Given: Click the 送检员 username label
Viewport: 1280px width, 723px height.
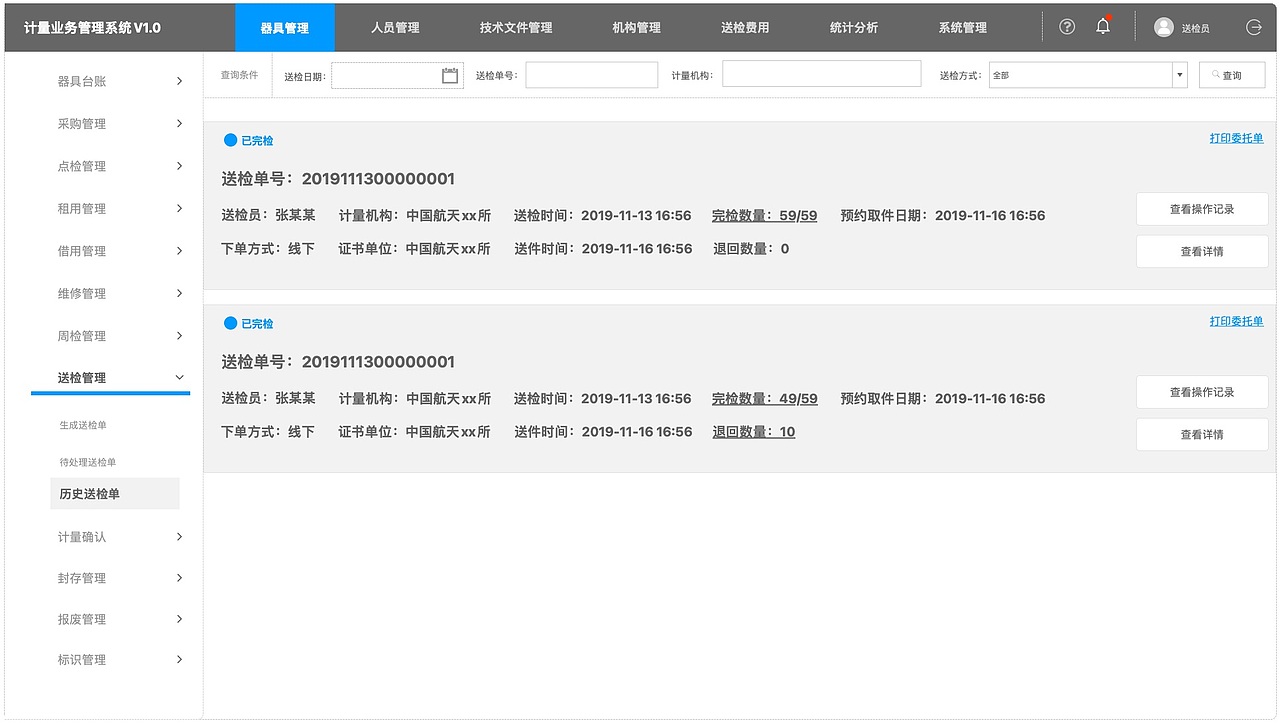Looking at the screenshot, I should [1195, 28].
